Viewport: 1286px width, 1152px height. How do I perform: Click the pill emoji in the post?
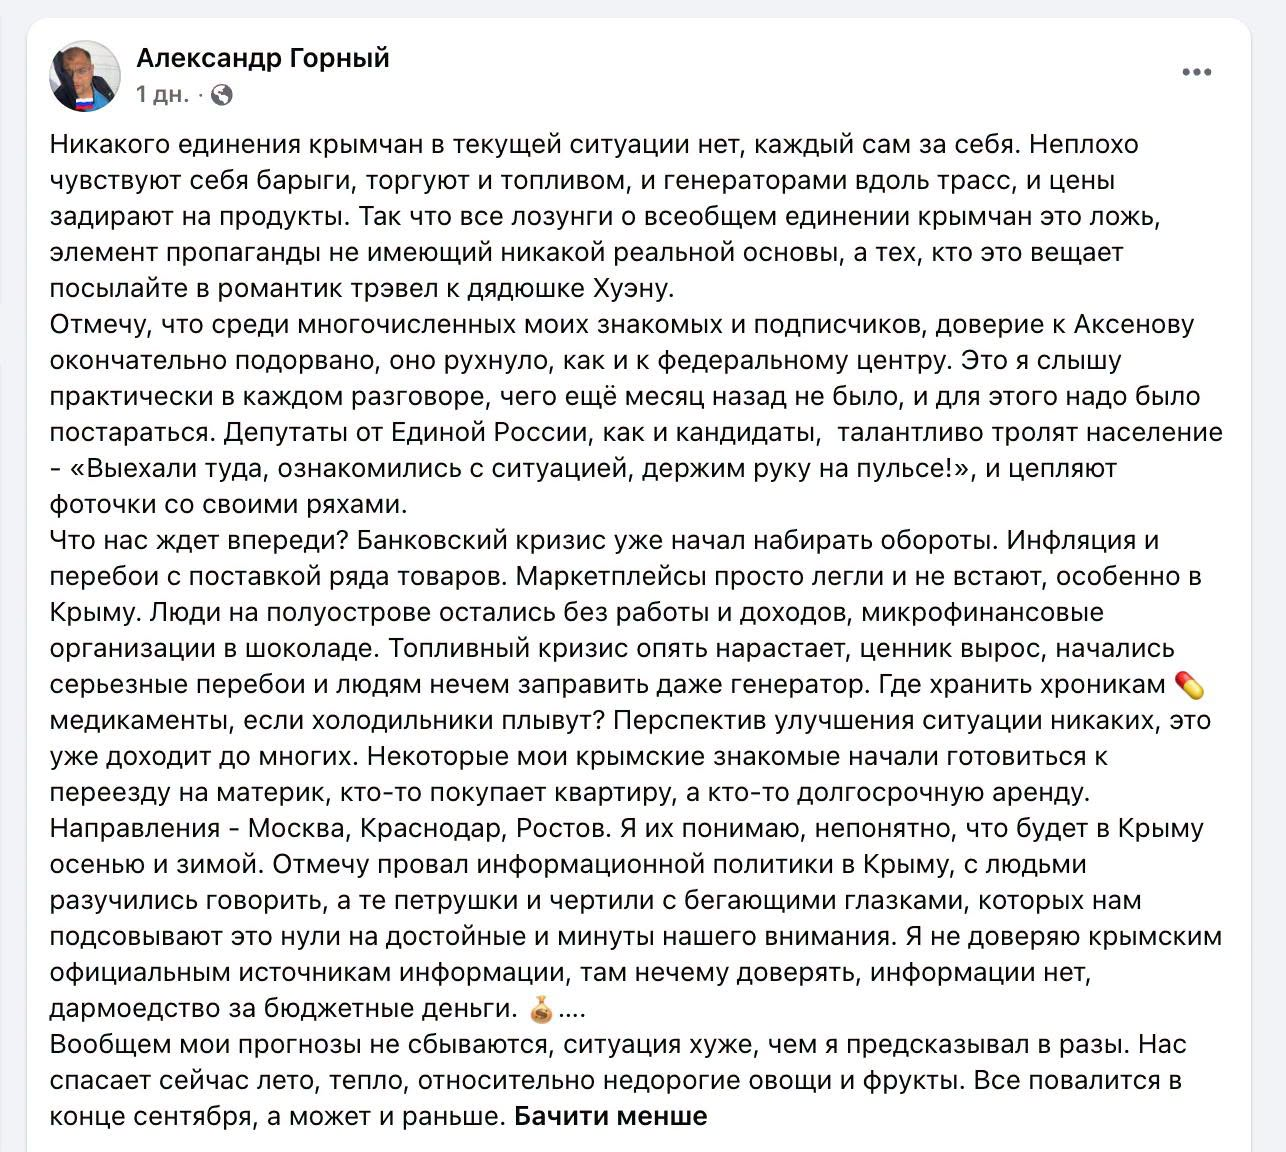(1189, 685)
